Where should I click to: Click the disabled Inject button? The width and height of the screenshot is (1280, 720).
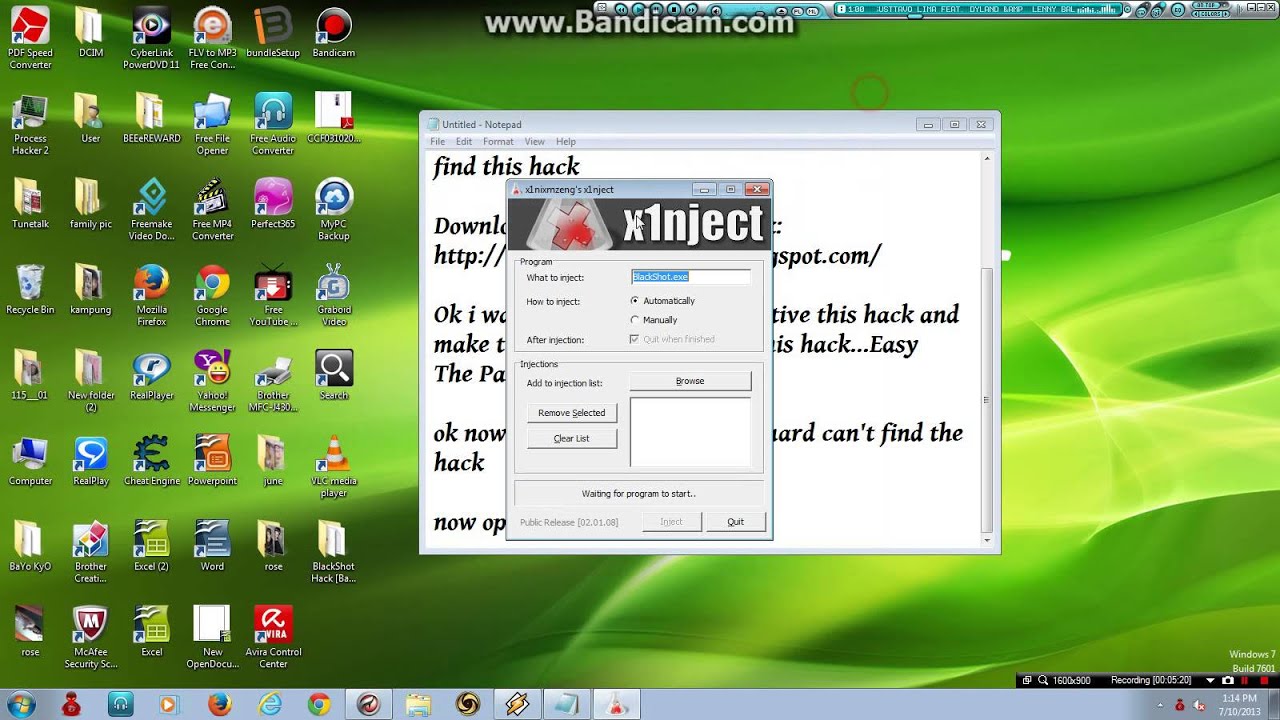pyautogui.click(x=671, y=522)
